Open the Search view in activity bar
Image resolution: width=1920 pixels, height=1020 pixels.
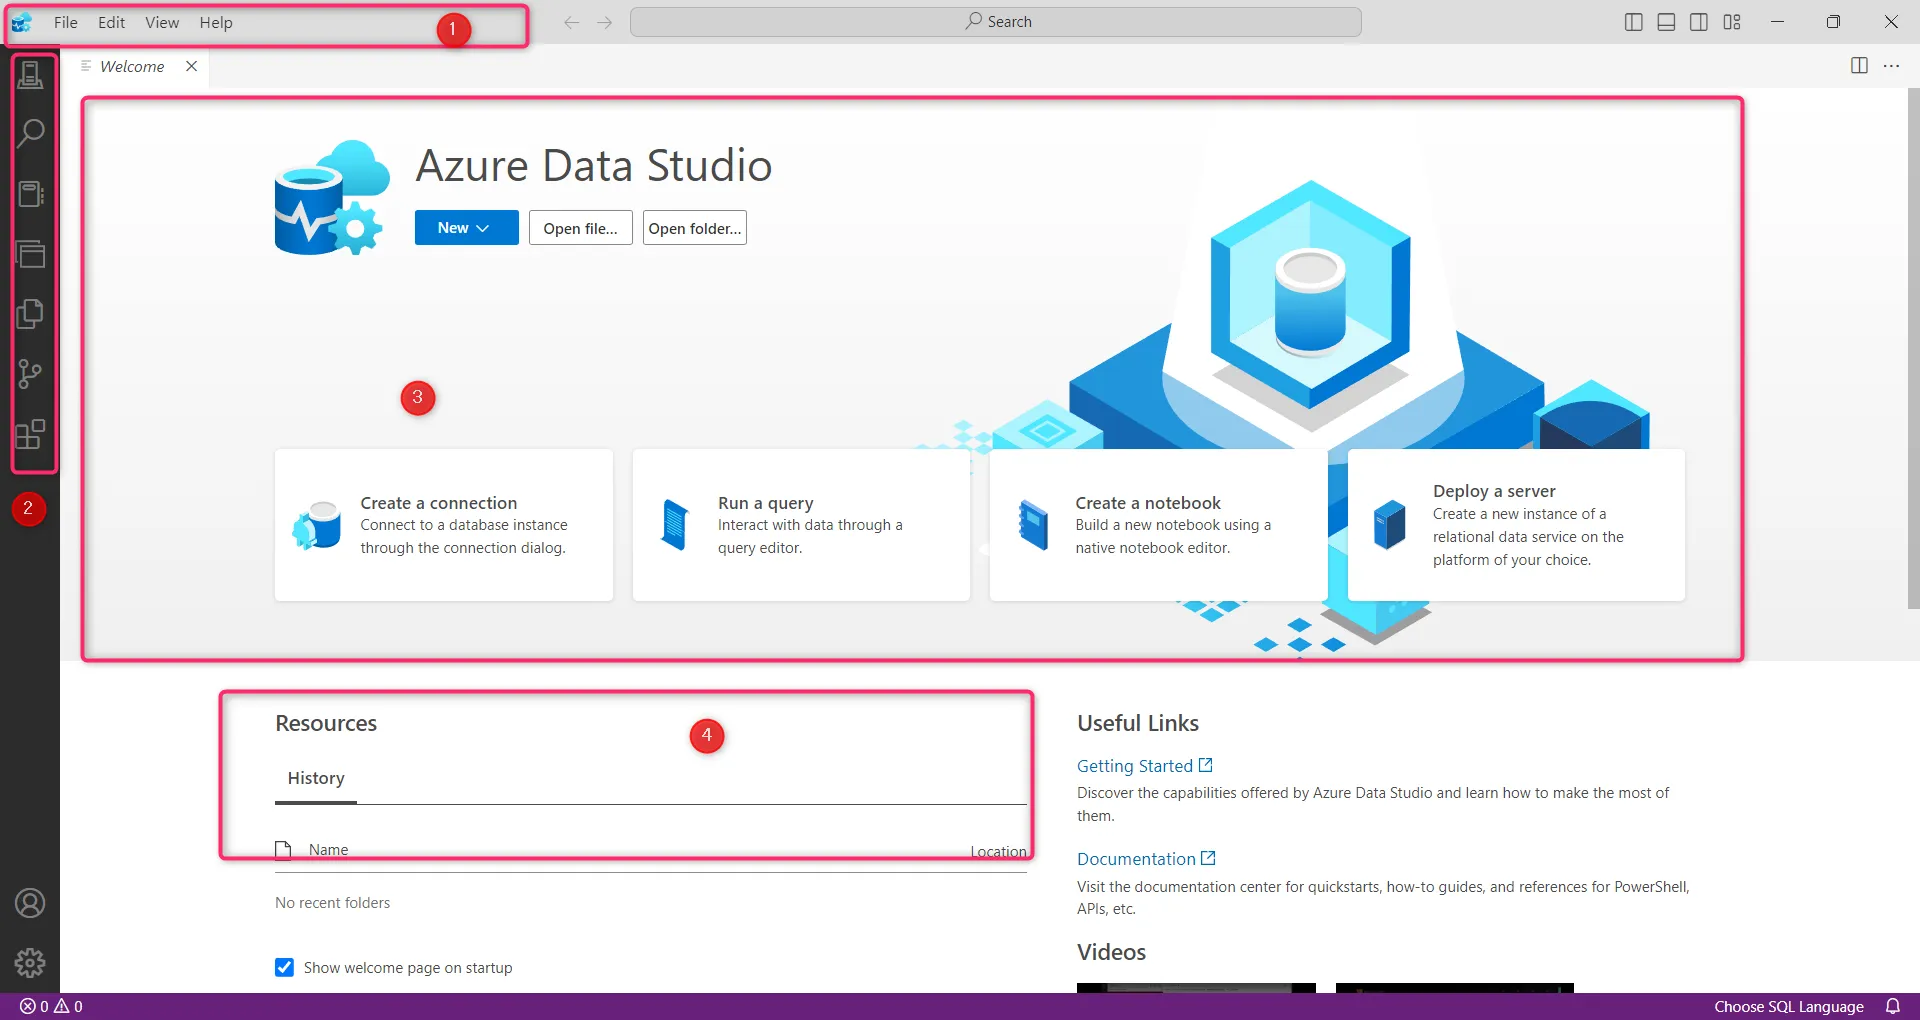pos(30,133)
